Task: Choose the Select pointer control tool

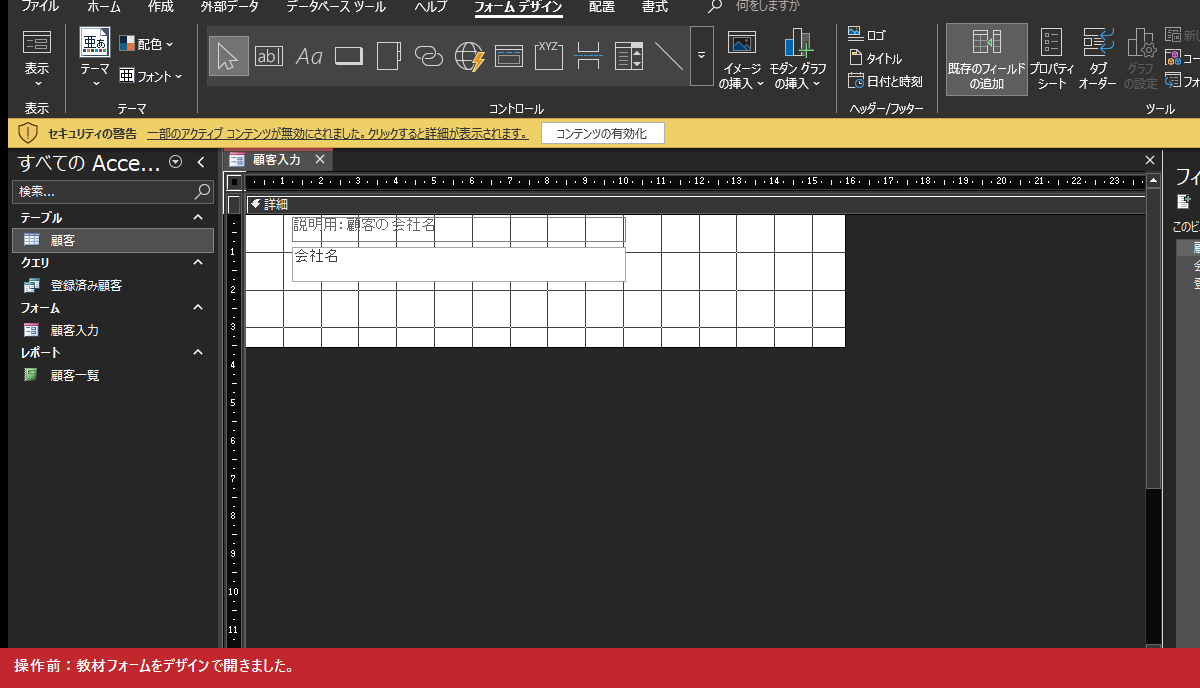Action: pos(229,56)
